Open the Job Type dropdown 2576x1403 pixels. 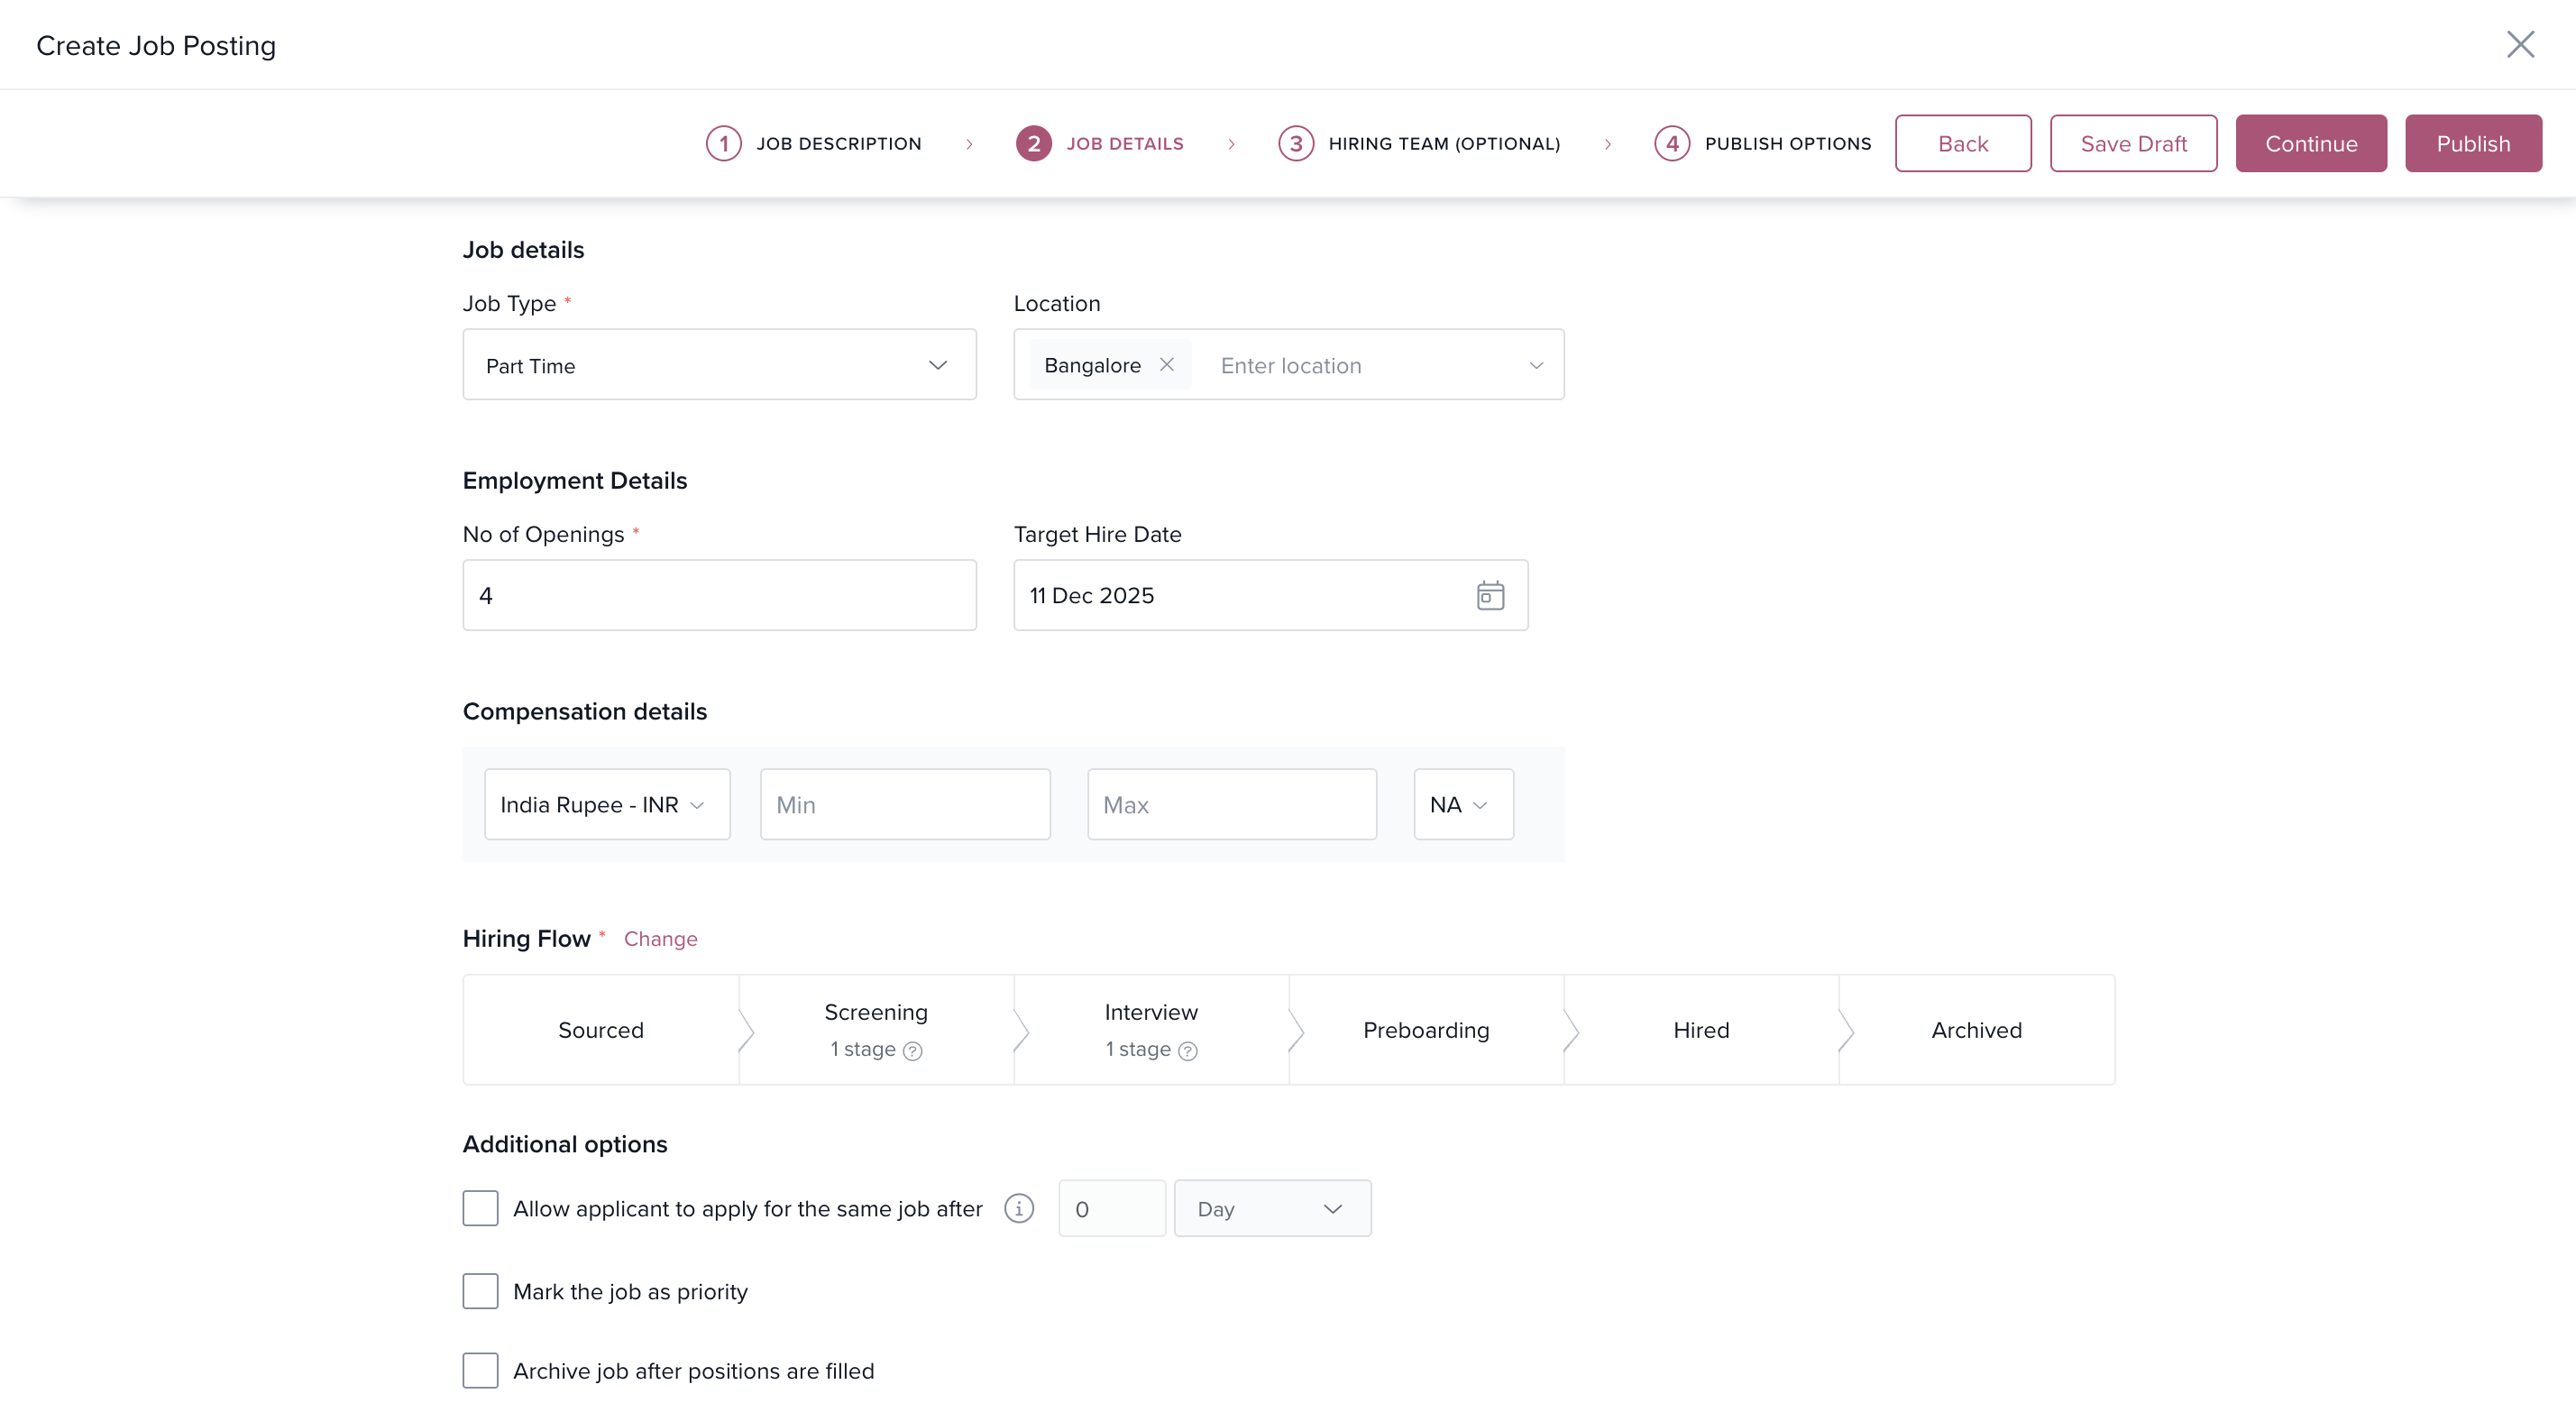click(x=719, y=365)
